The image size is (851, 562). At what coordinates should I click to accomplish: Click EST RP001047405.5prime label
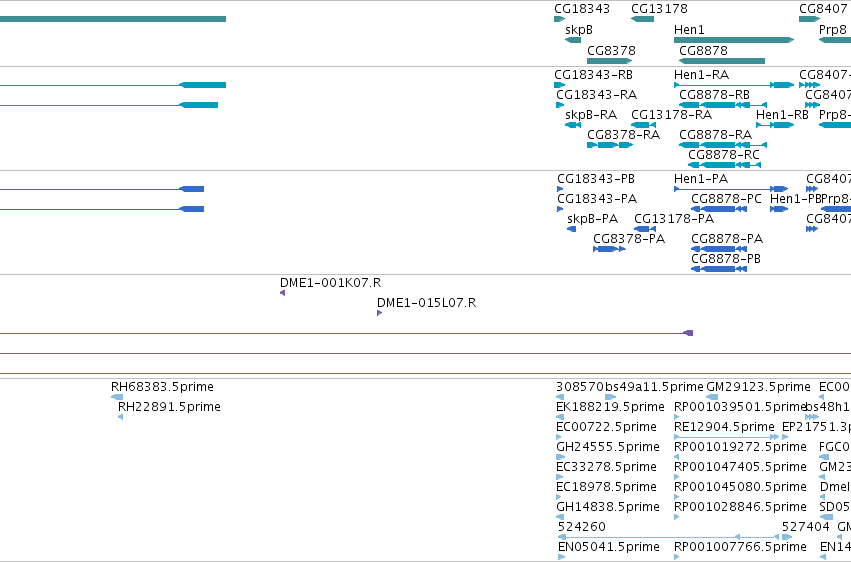[x=740, y=467]
